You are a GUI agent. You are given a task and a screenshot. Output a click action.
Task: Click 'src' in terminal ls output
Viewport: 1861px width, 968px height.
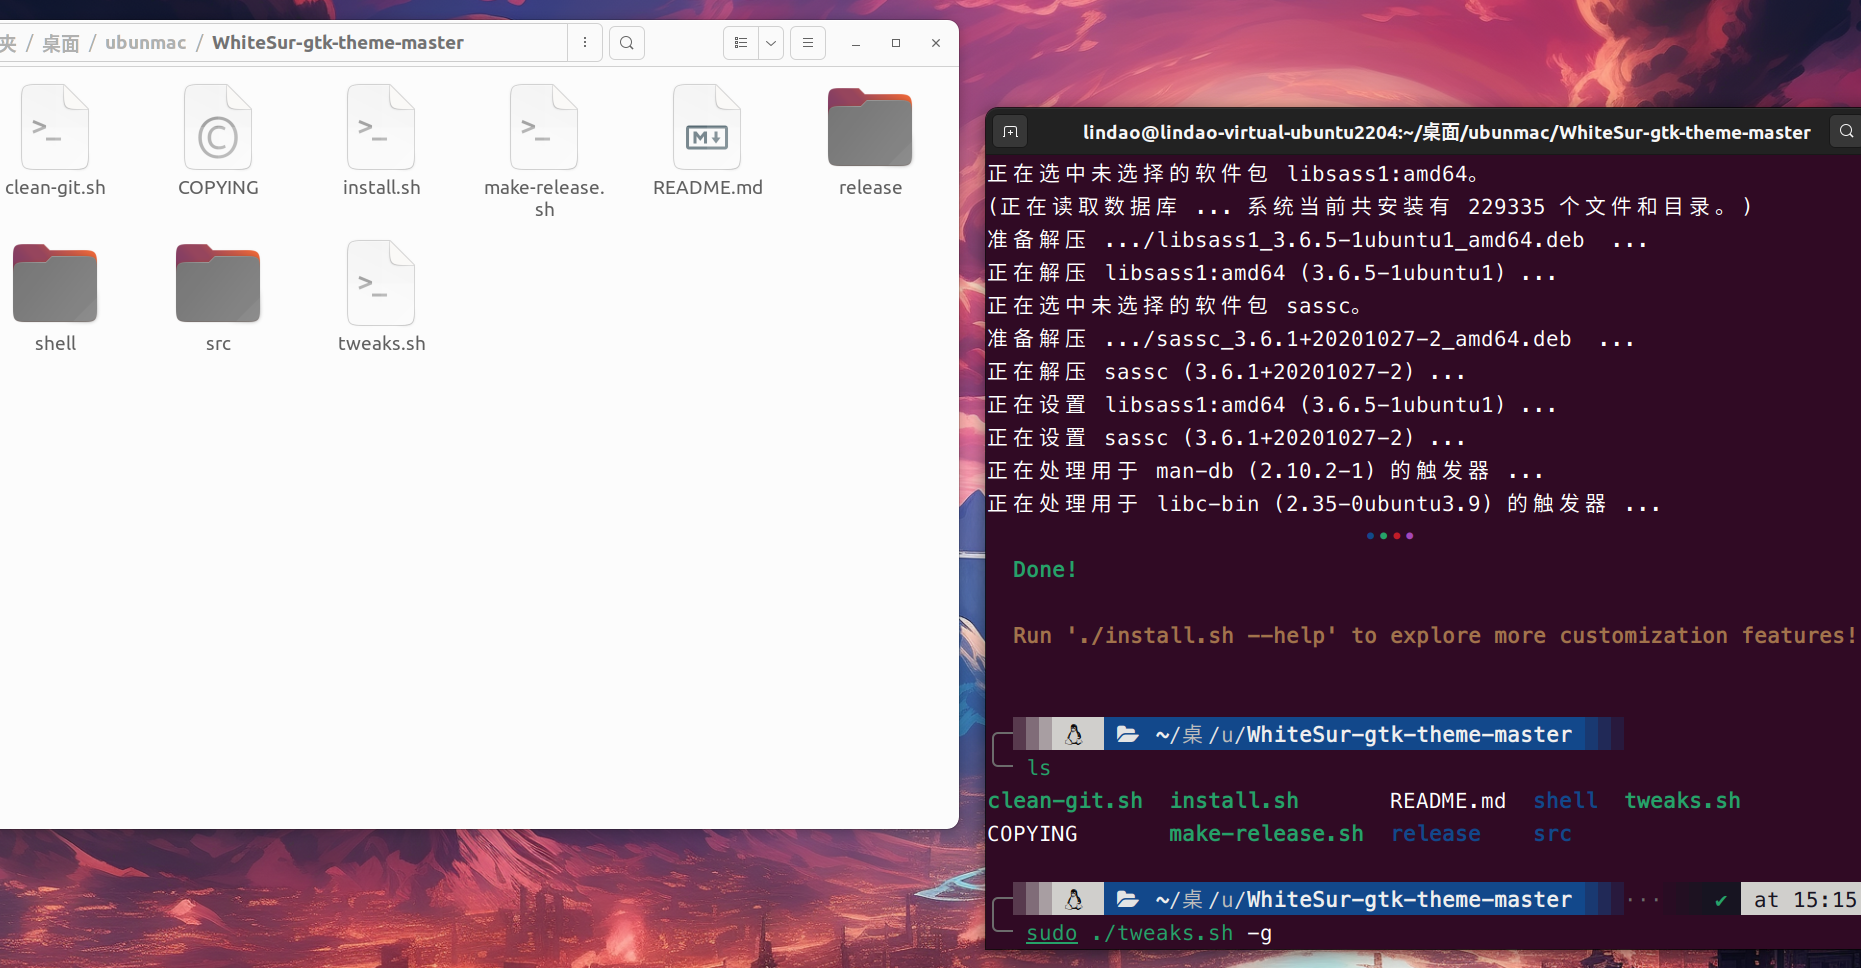[1553, 834]
